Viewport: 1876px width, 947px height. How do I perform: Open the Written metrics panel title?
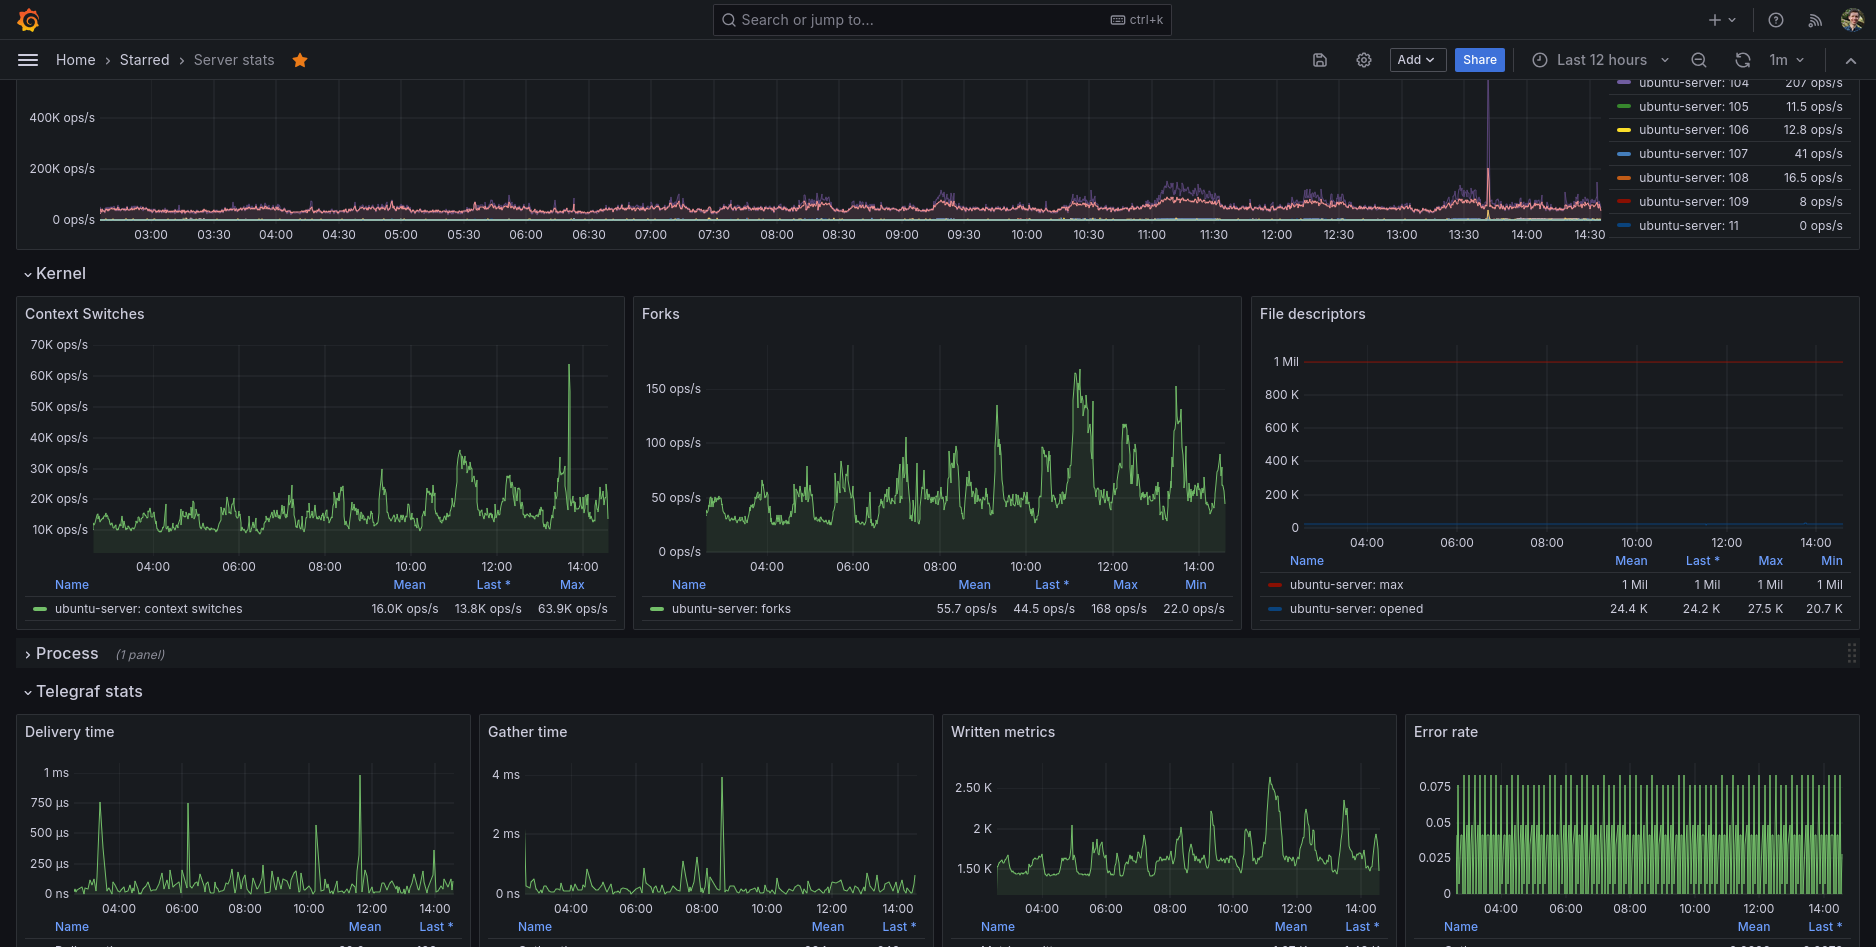(x=1003, y=732)
